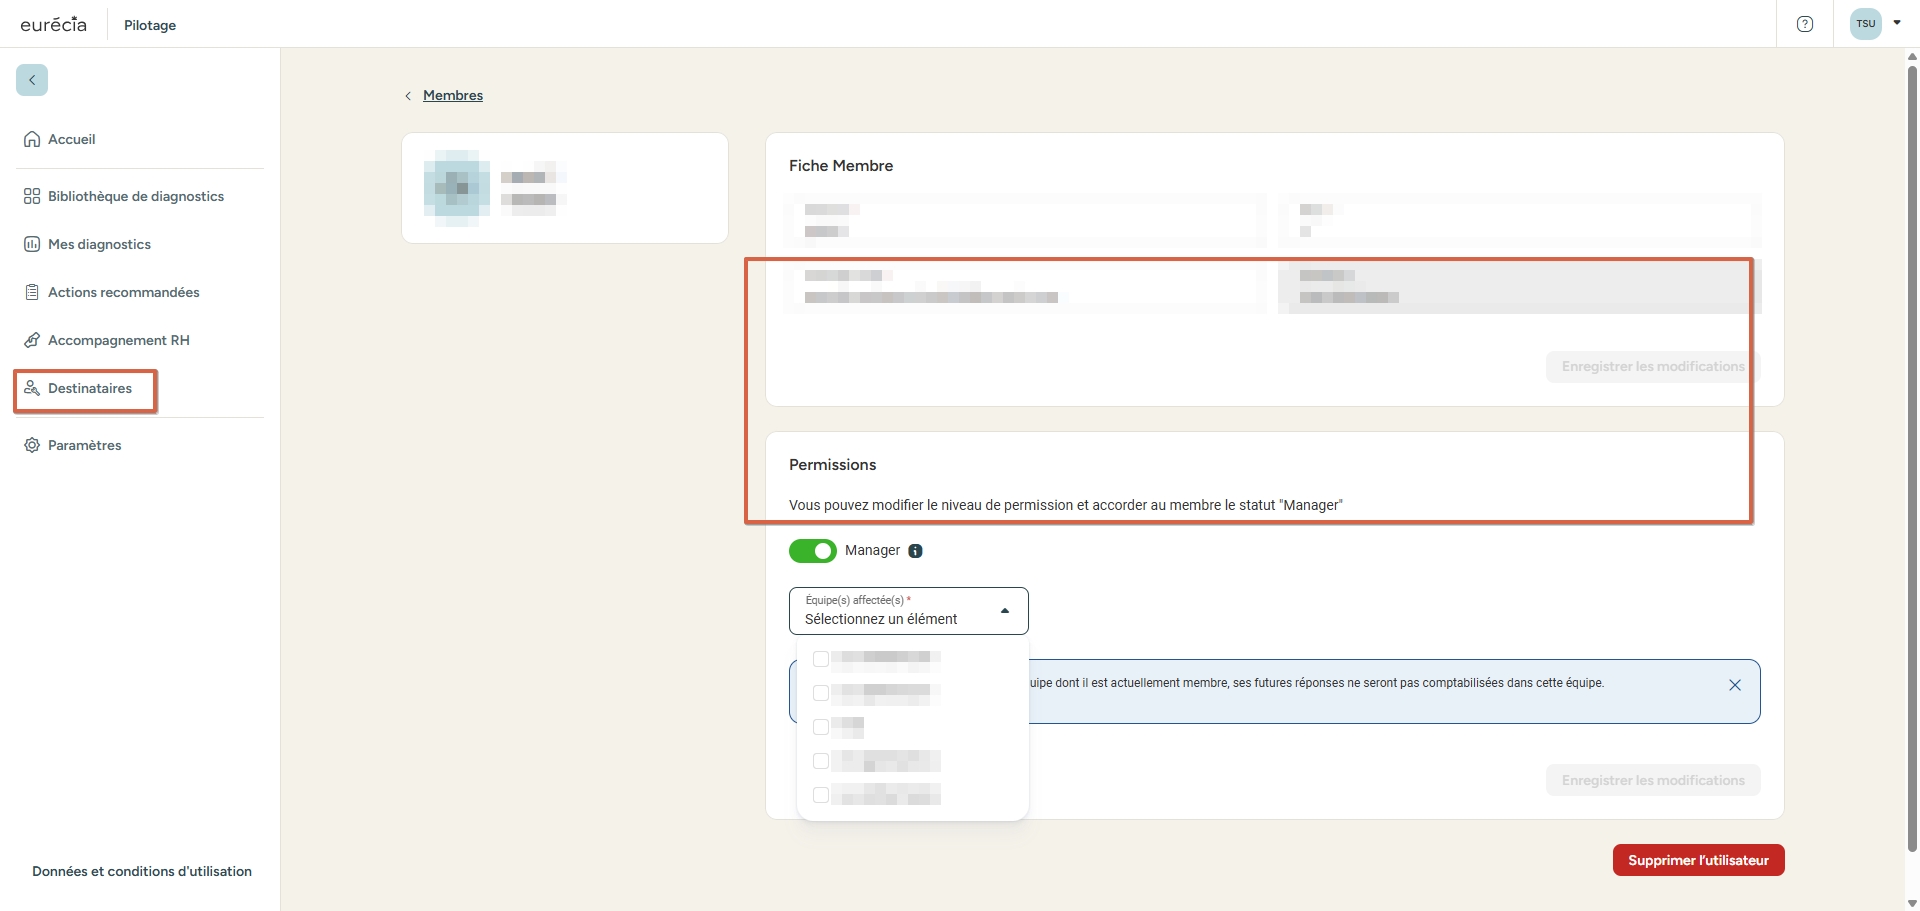Go back to Membres
The image size is (1920, 911).
[452, 95]
